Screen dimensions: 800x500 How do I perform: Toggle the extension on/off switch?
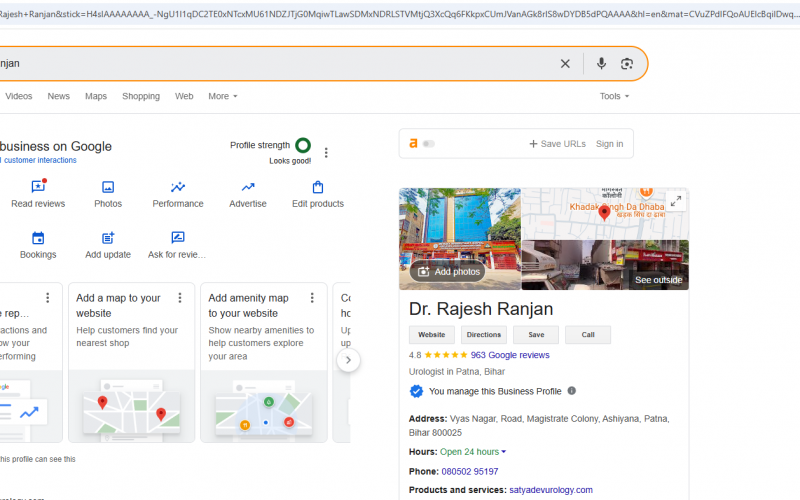pyautogui.click(x=429, y=144)
